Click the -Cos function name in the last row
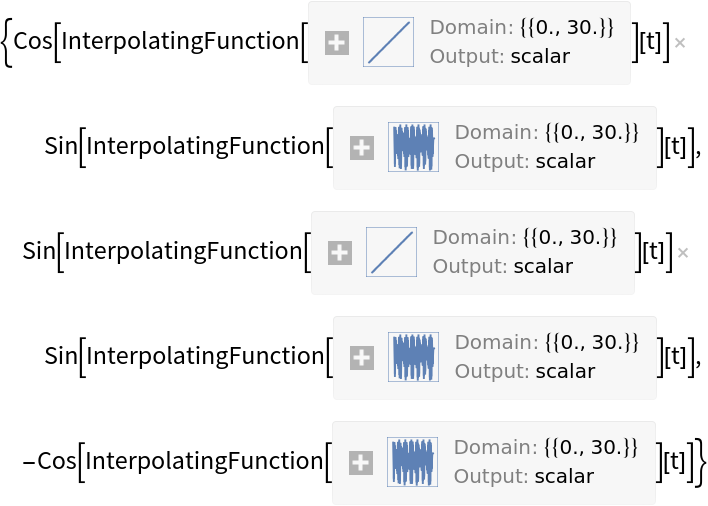The image size is (708, 506). (x=50, y=462)
